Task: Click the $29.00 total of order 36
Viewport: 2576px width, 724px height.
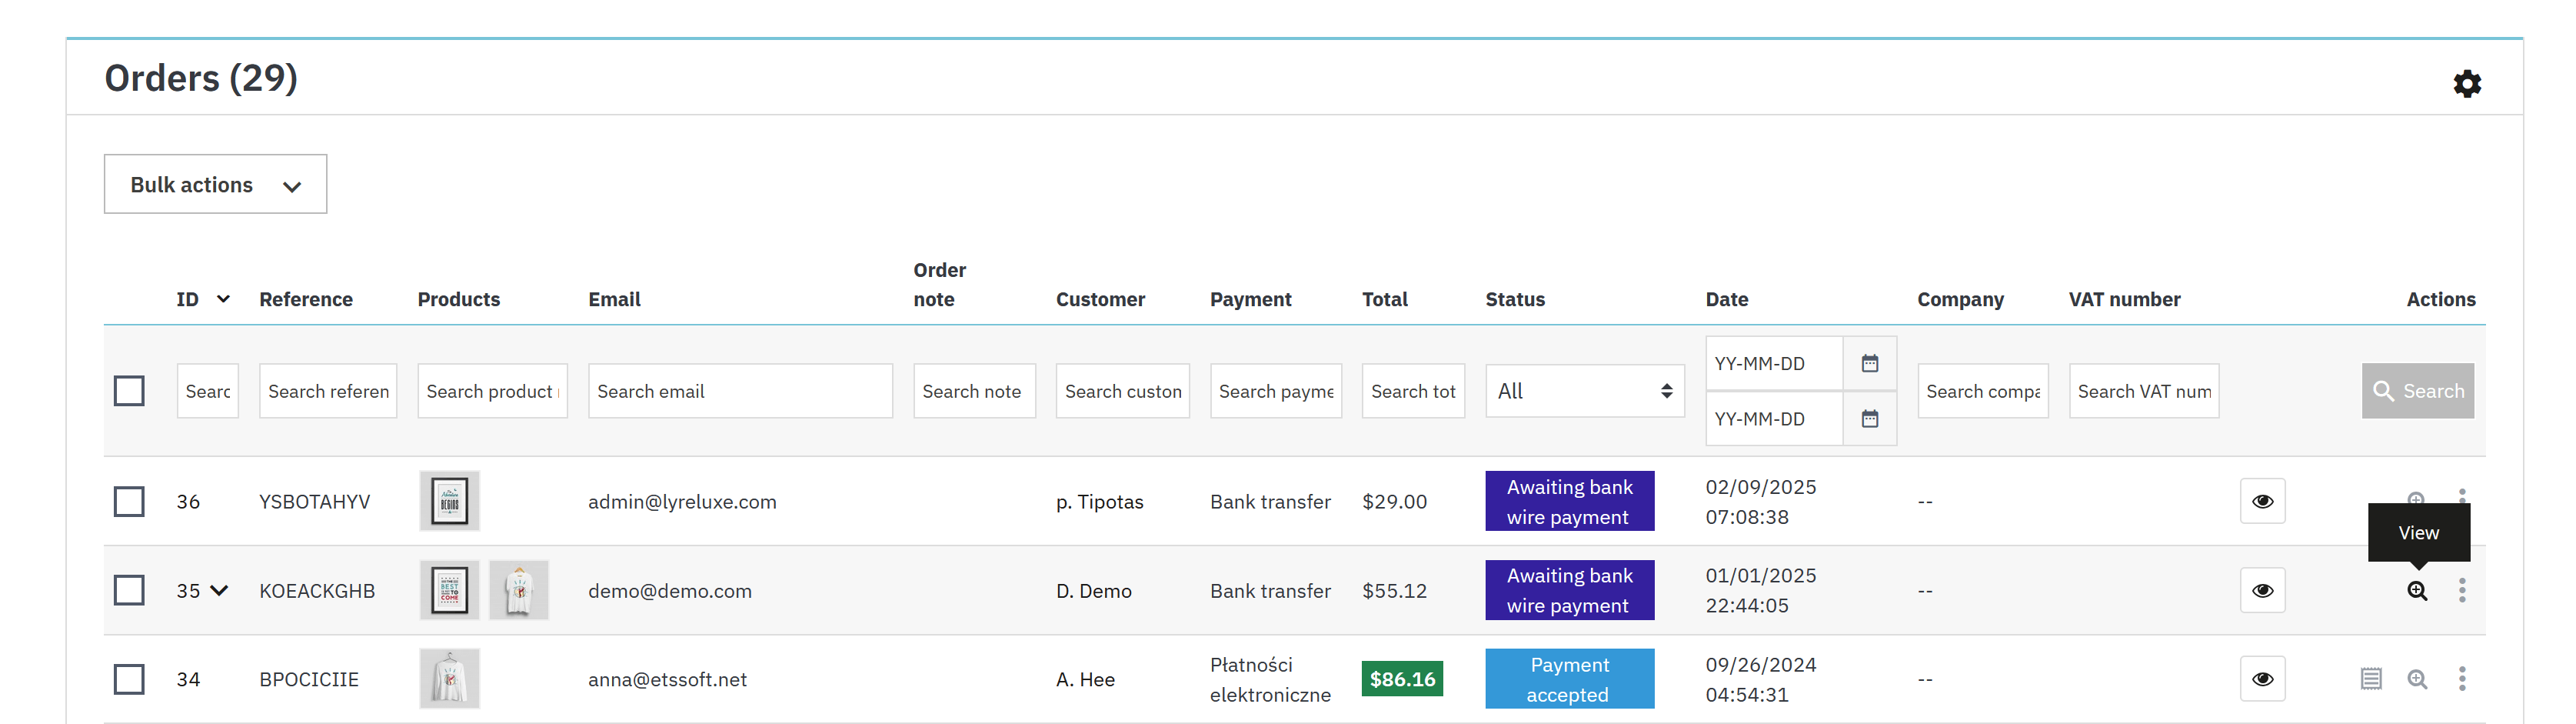Action: [1394, 502]
